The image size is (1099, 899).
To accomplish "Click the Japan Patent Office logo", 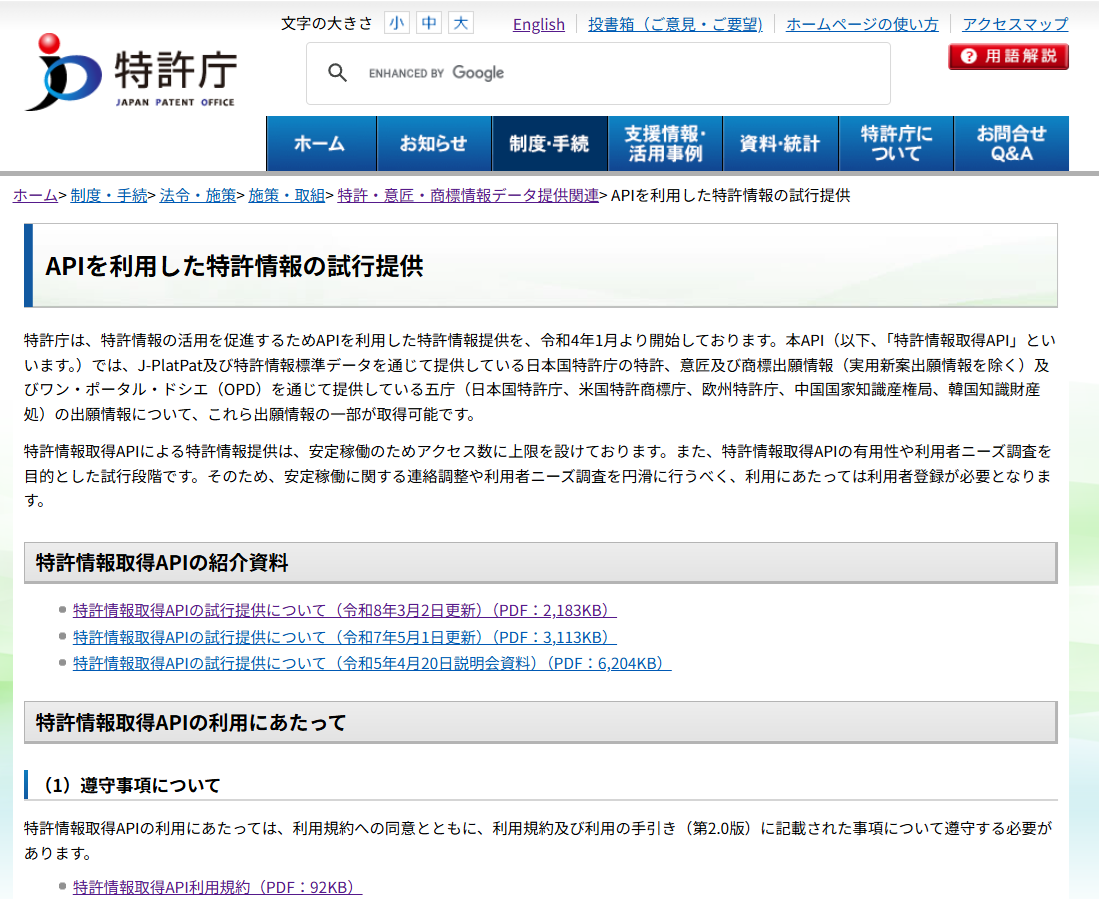I will point(131,72).
